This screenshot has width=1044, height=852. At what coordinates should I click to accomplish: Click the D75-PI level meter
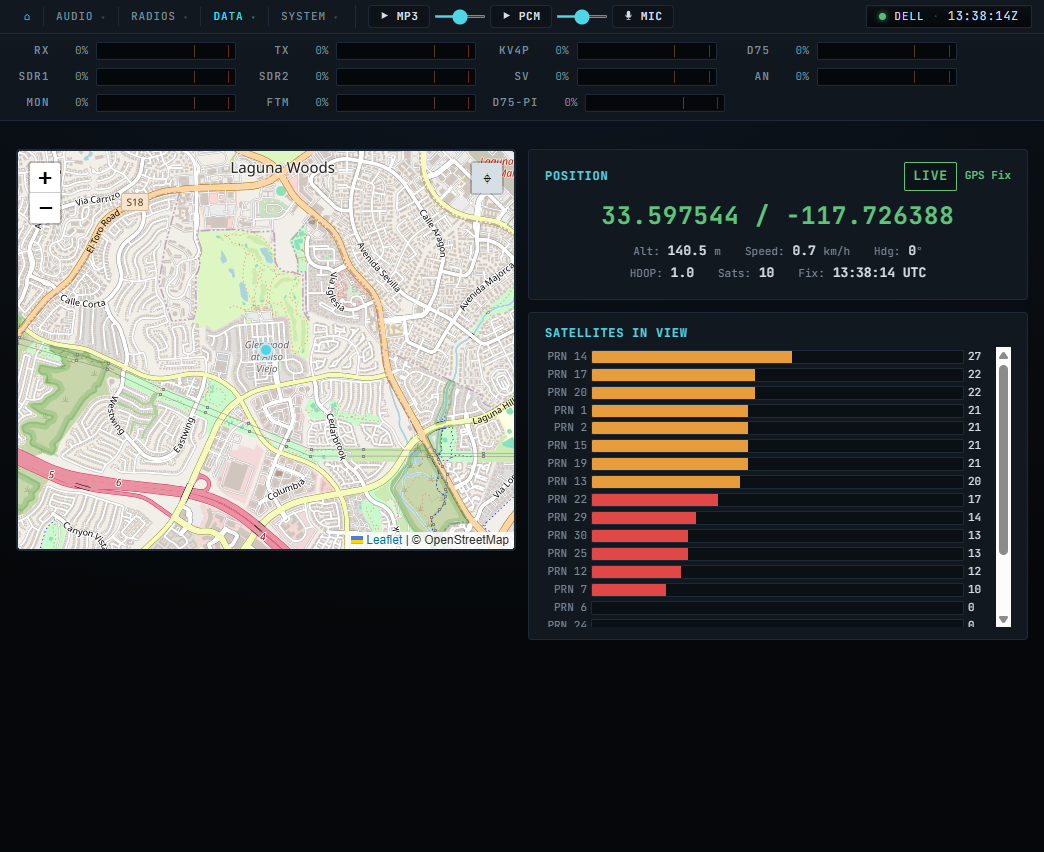[x=654, y=103]
